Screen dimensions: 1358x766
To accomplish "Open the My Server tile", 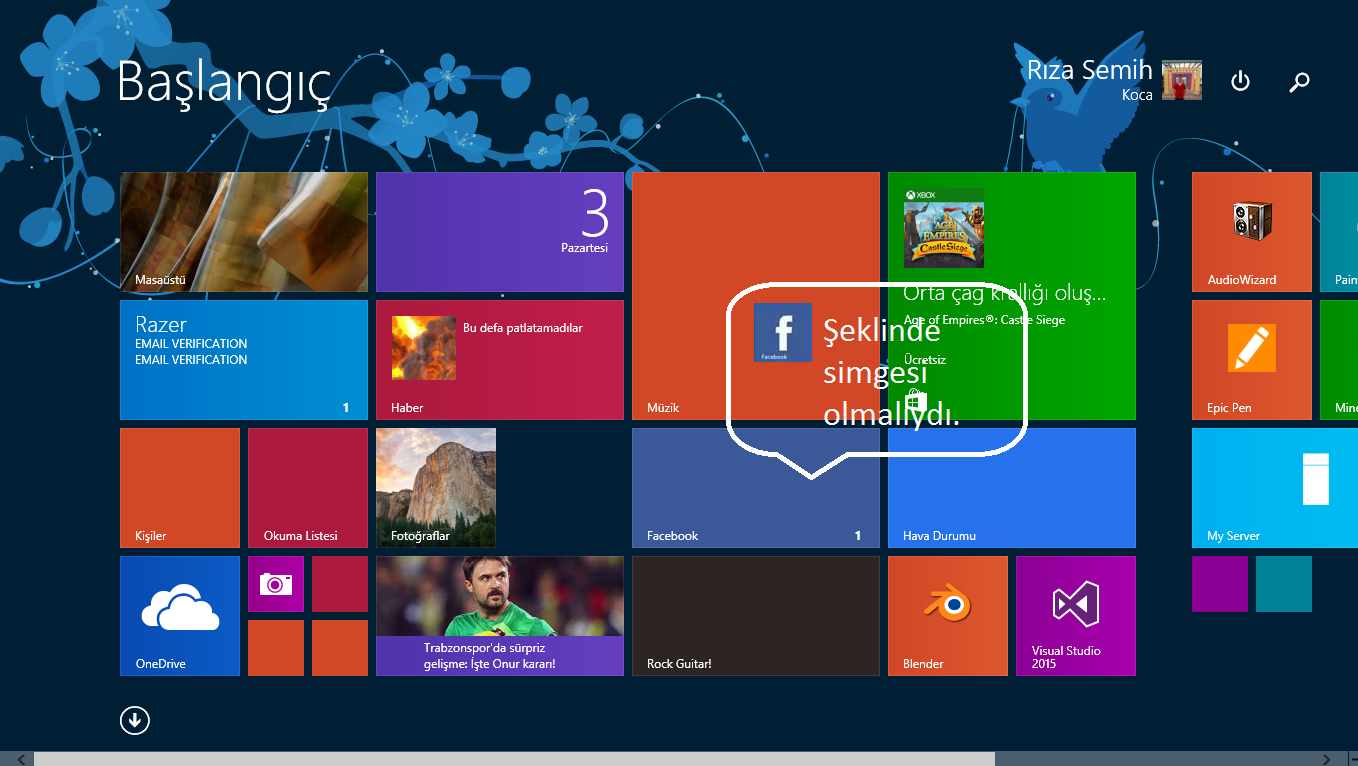I will click(x=1274, y=488).
